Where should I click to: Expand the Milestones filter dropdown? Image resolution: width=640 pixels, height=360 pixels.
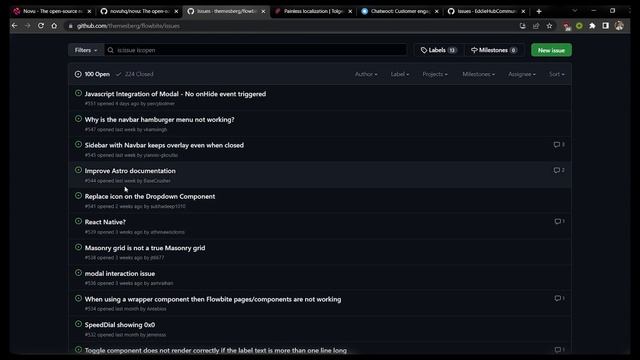(478, 74)
